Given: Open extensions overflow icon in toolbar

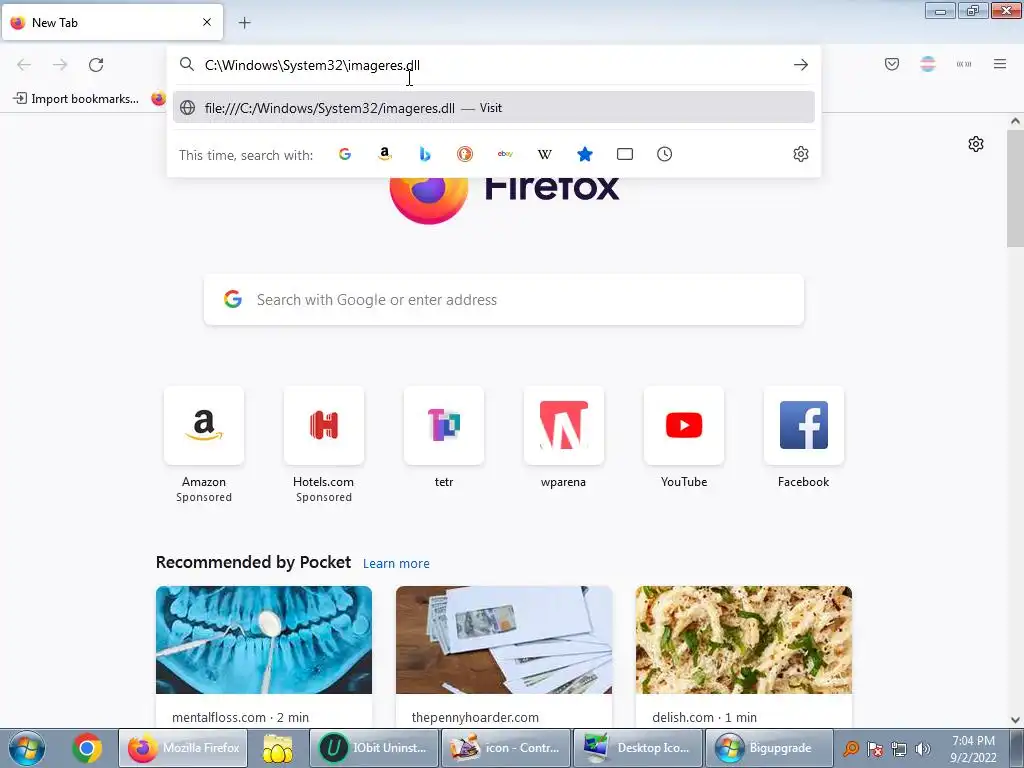Looking at the screenshot, I should point(964,64).
